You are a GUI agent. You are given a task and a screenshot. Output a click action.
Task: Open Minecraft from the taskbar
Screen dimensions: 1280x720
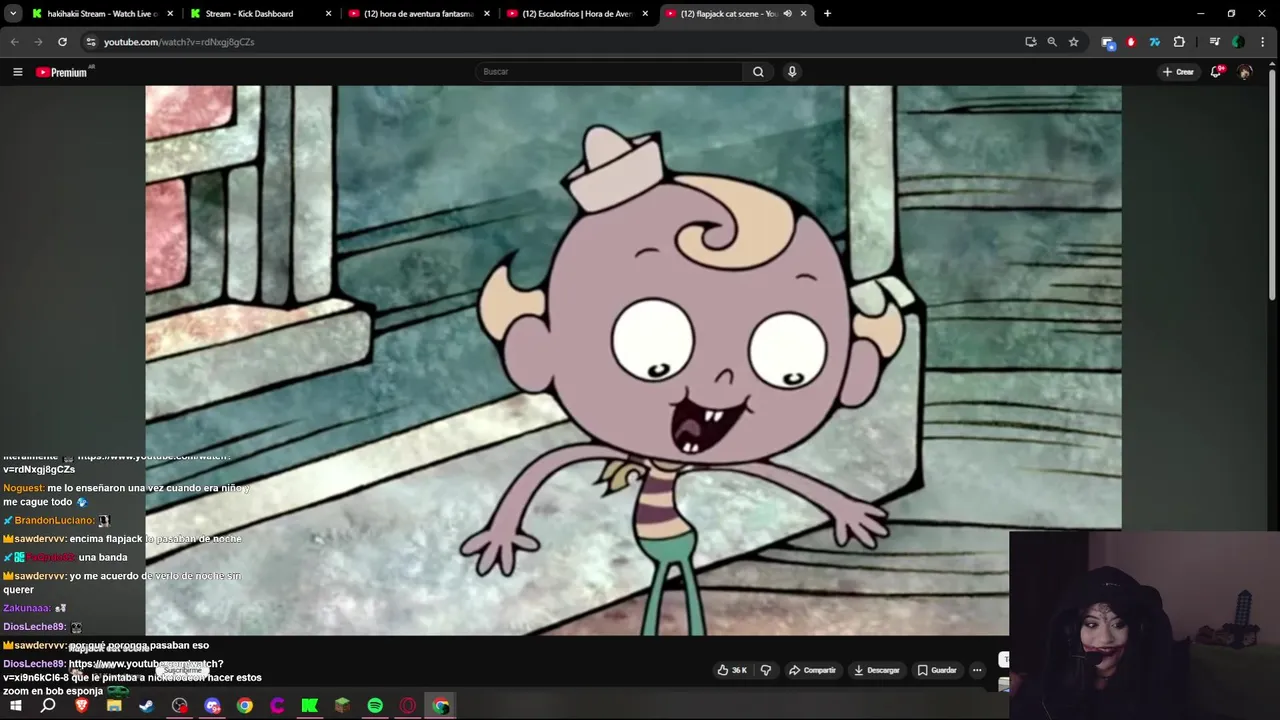(342, 706)
